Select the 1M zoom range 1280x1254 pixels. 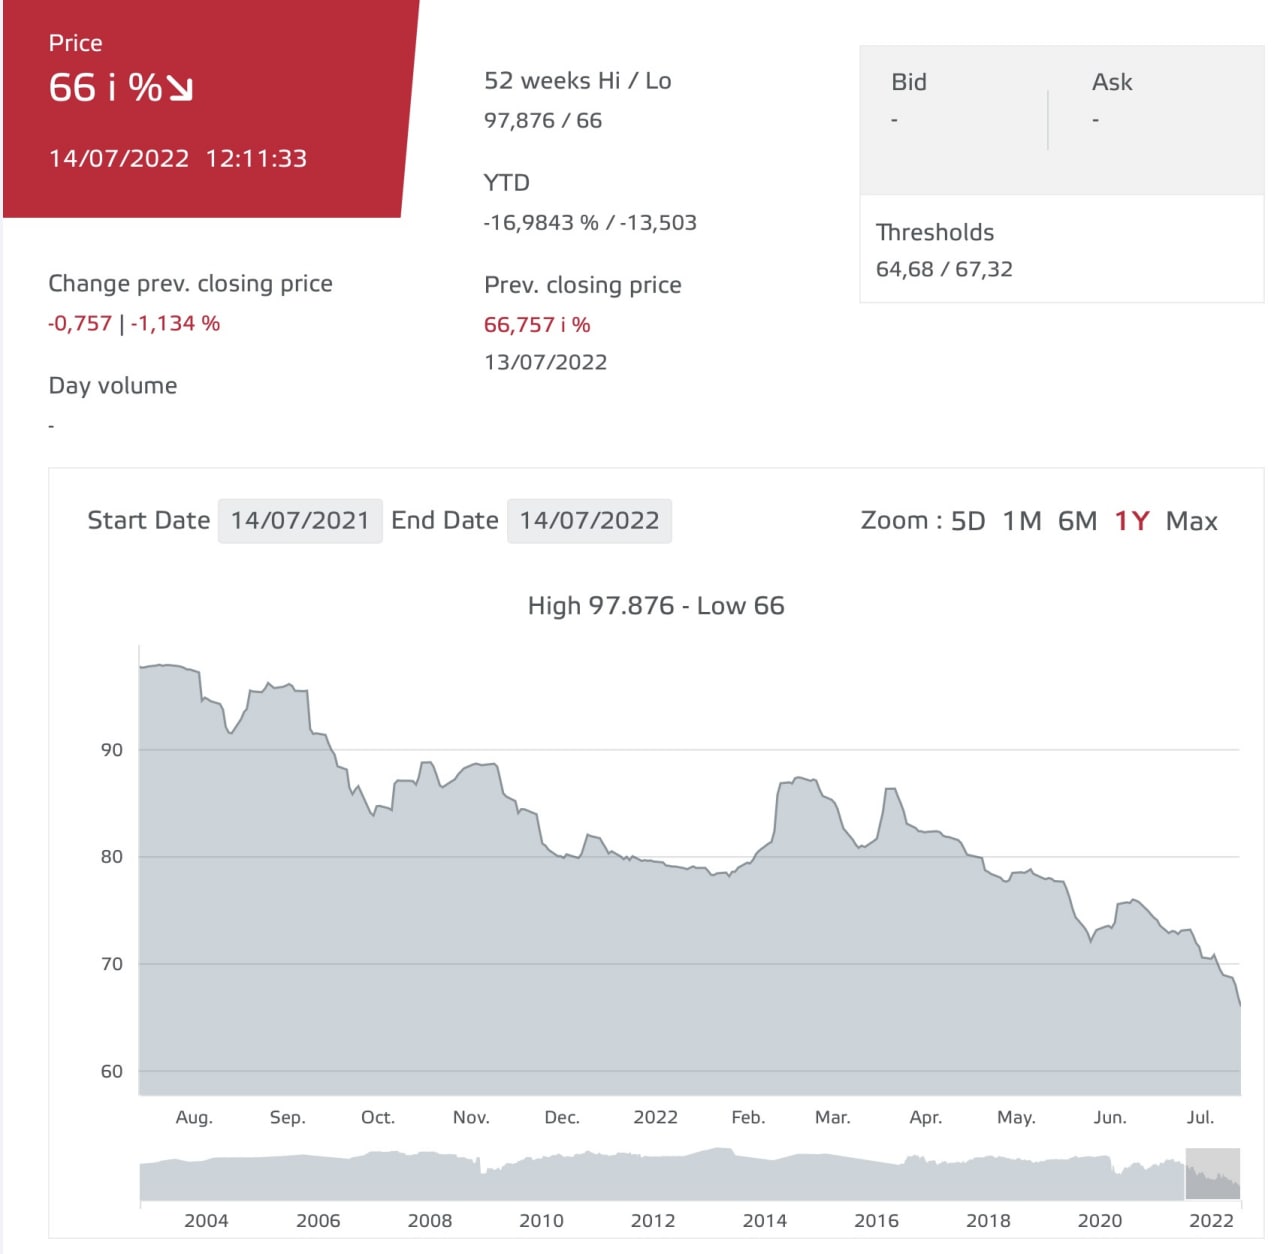pyautogui.click(x=1022, y=521)
